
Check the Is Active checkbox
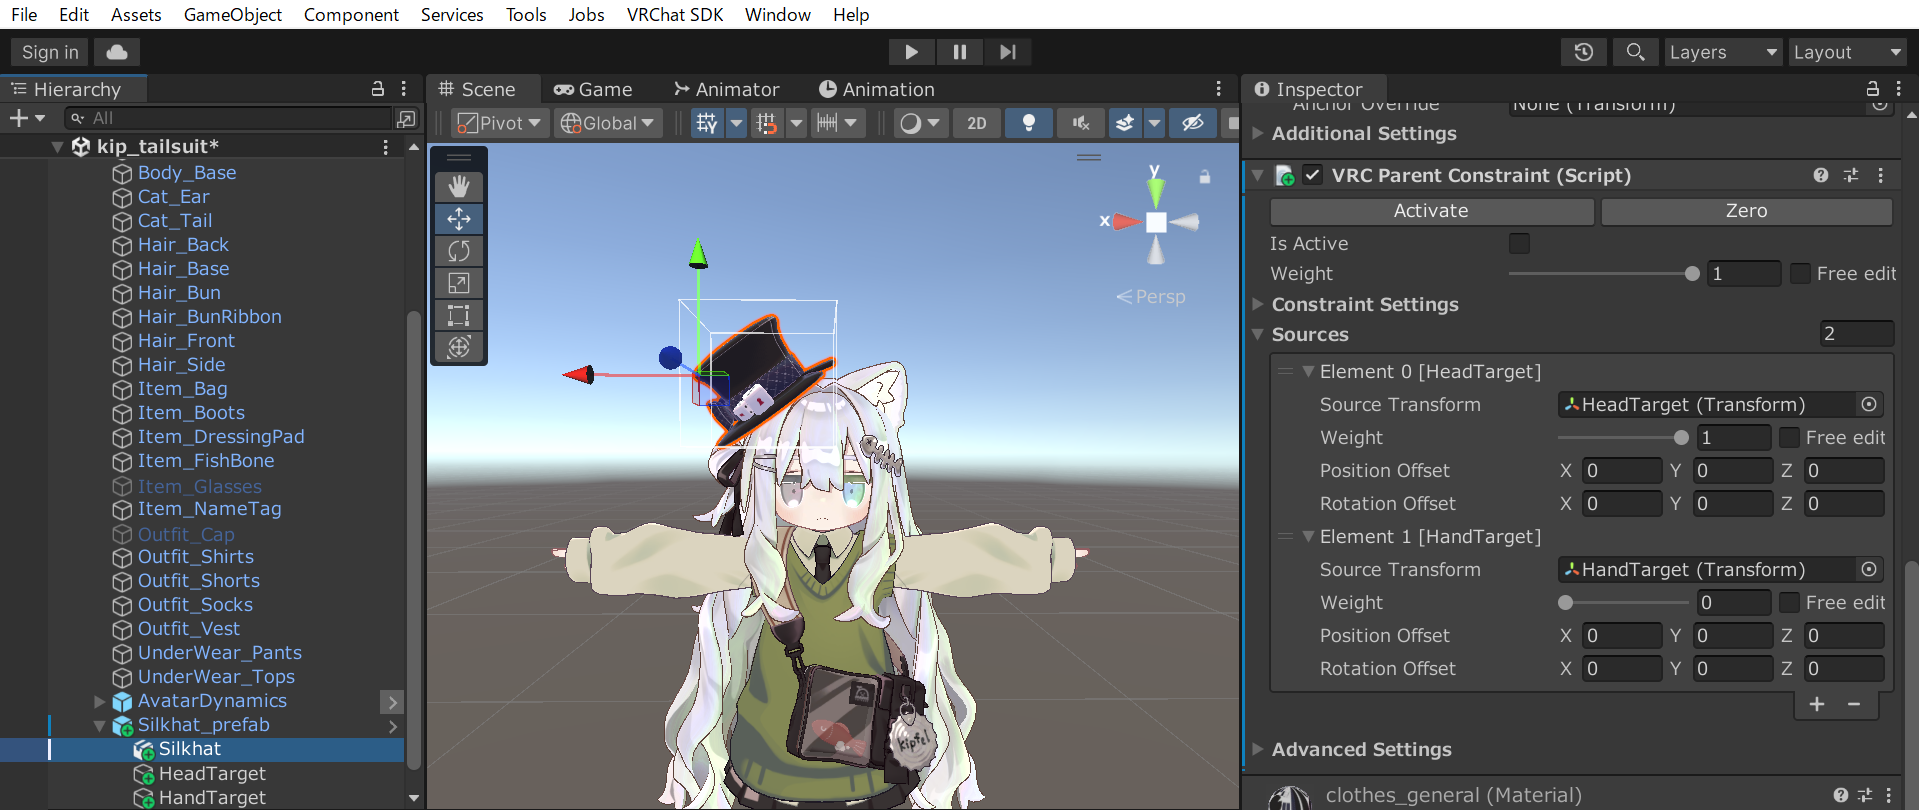tap(1519, 243)
